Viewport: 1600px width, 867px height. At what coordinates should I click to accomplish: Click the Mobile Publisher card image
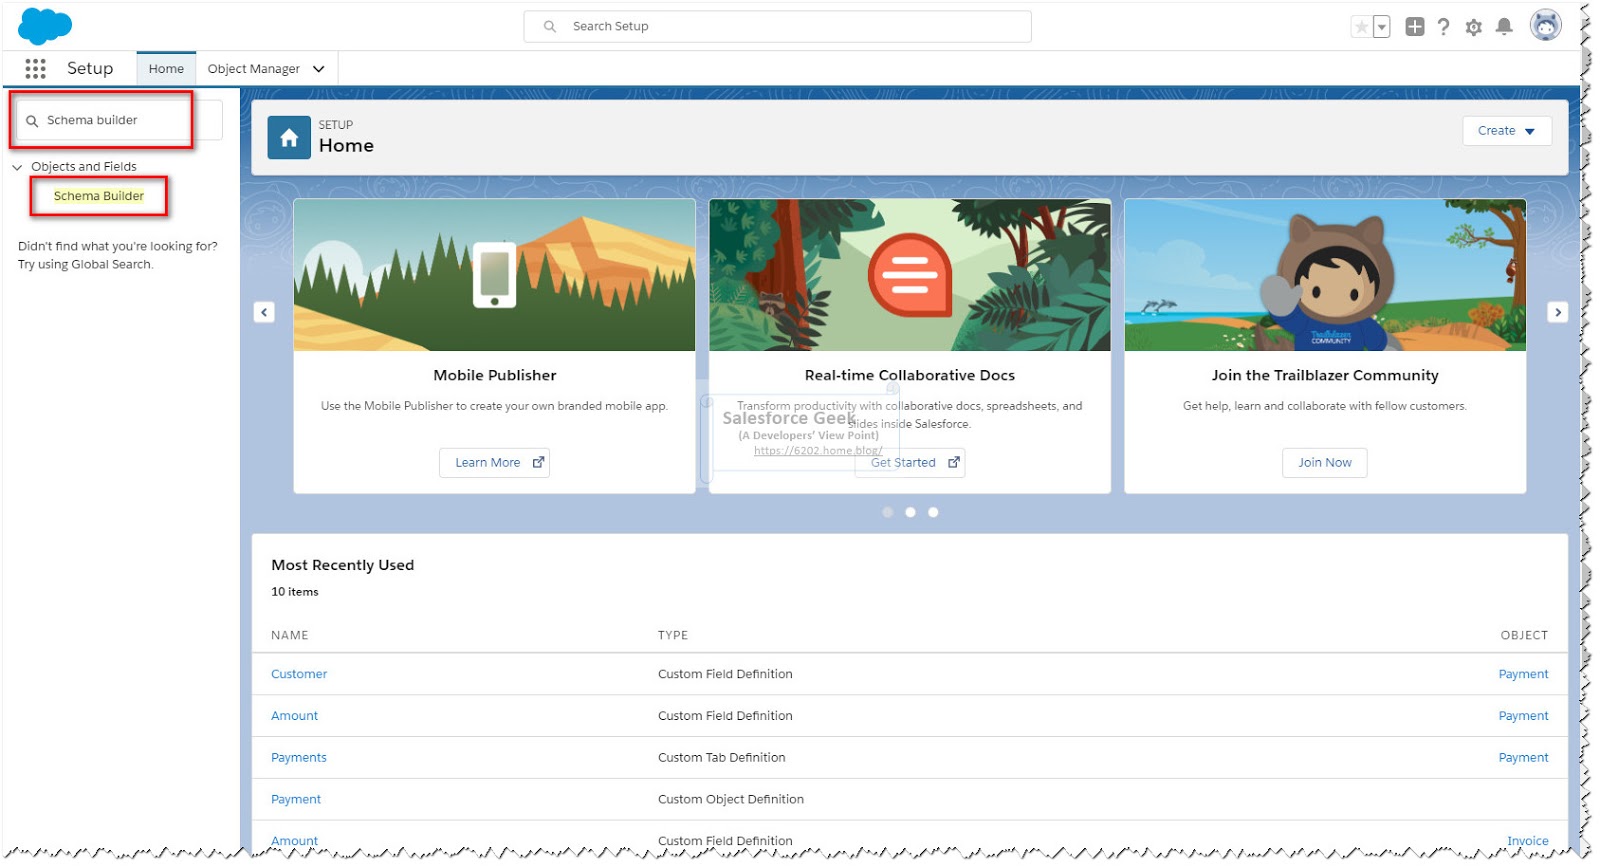[494, 275]
